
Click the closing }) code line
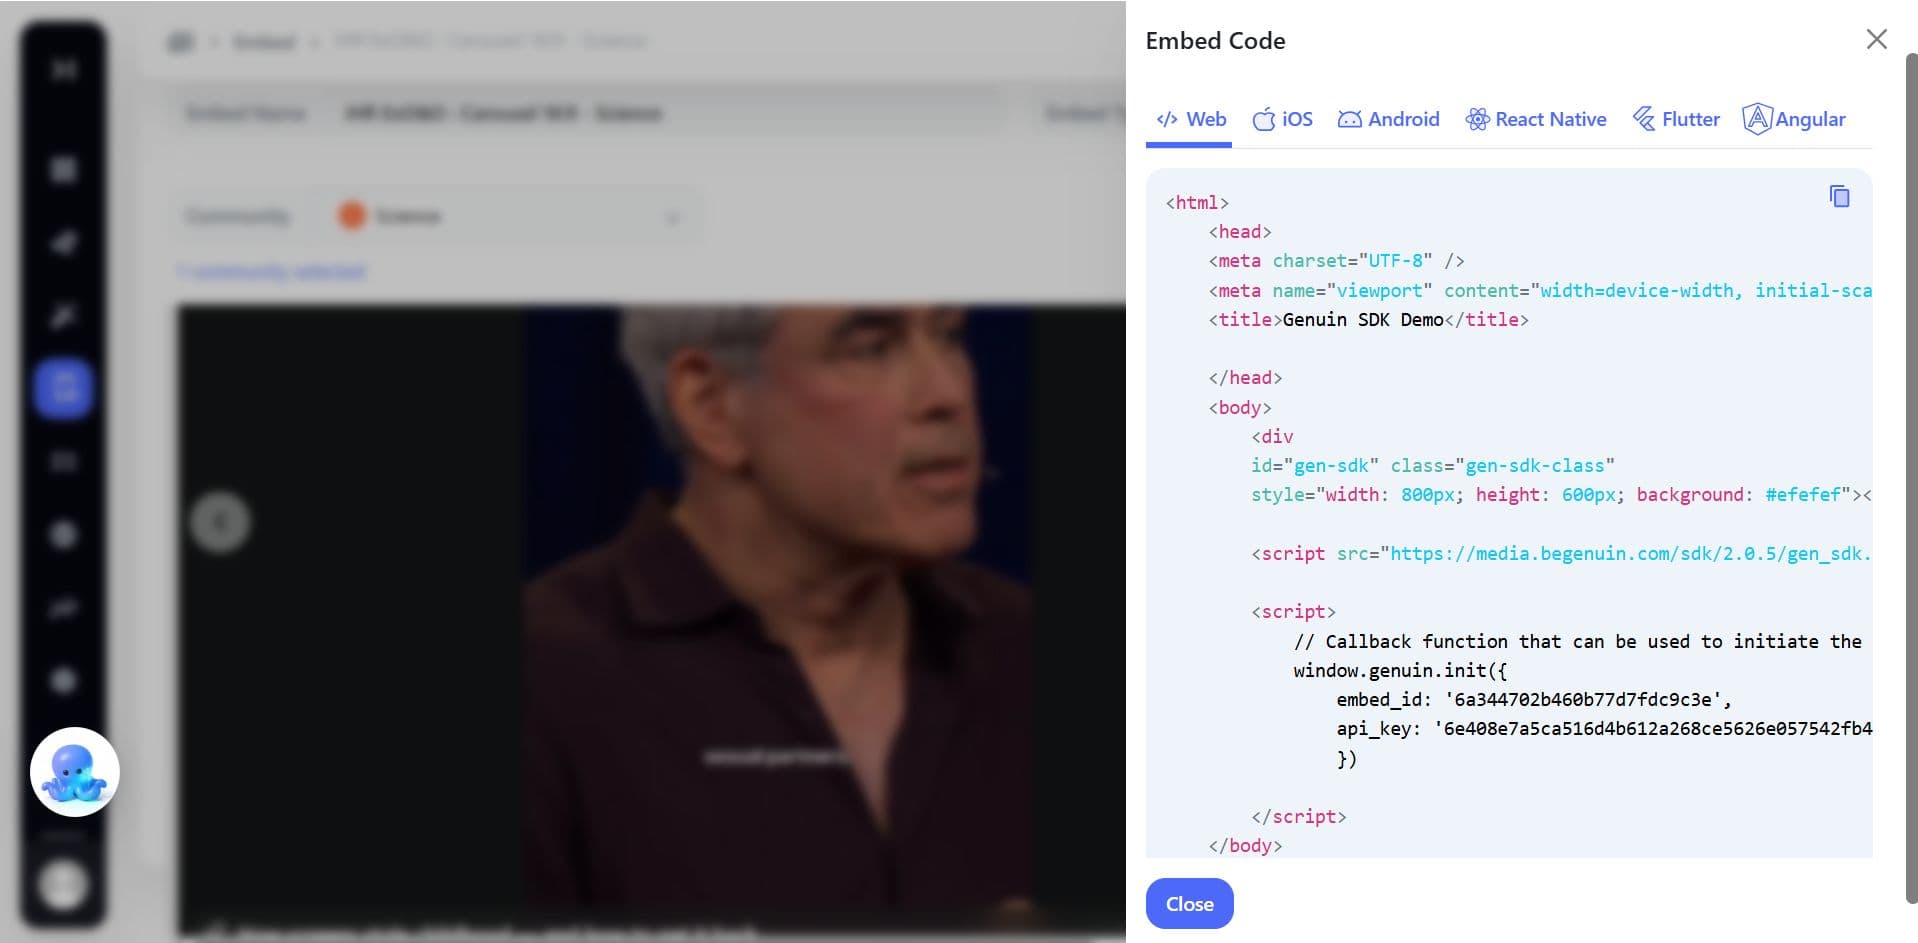point(1346,759)
